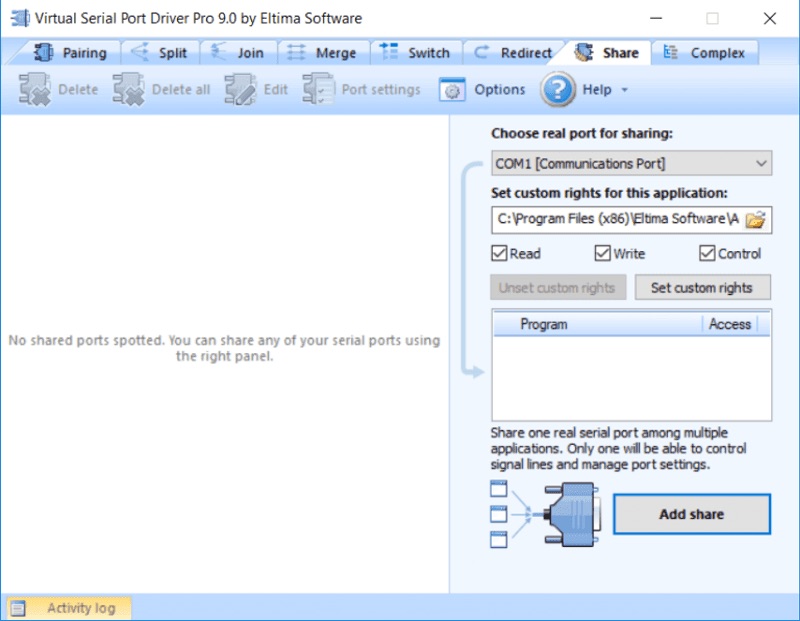Click the Options label in toolbar
The width and height of the screenshot is (800, 621).
(x=499, y=89)
